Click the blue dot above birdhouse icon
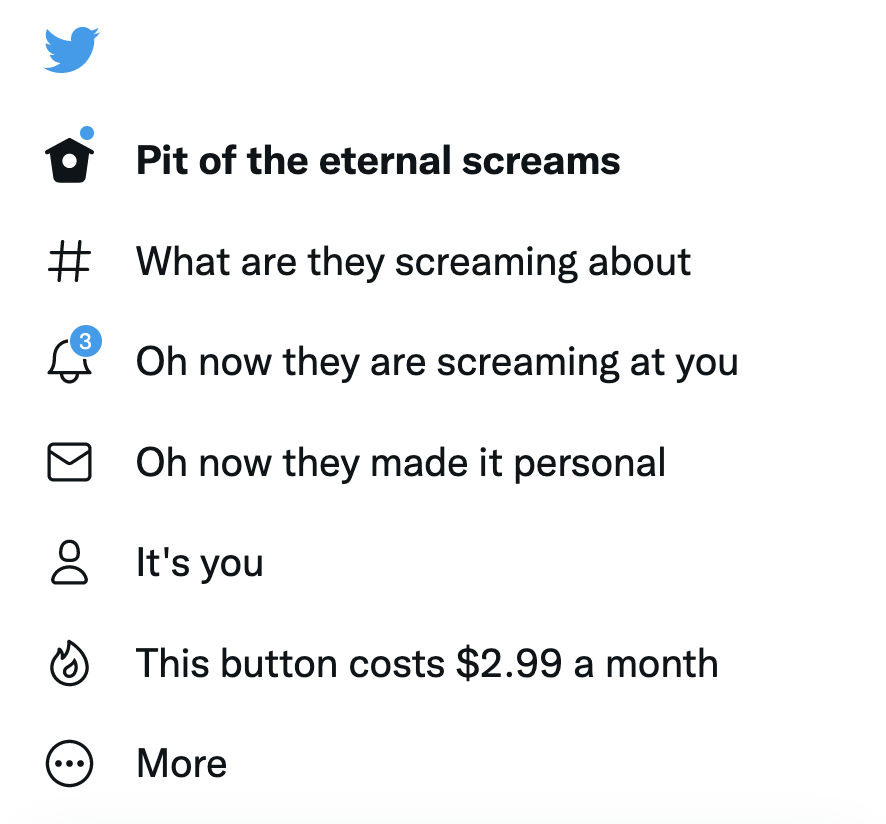Image resolution: width=886 pixels, height=824 pixels. [x=87, y=133]
